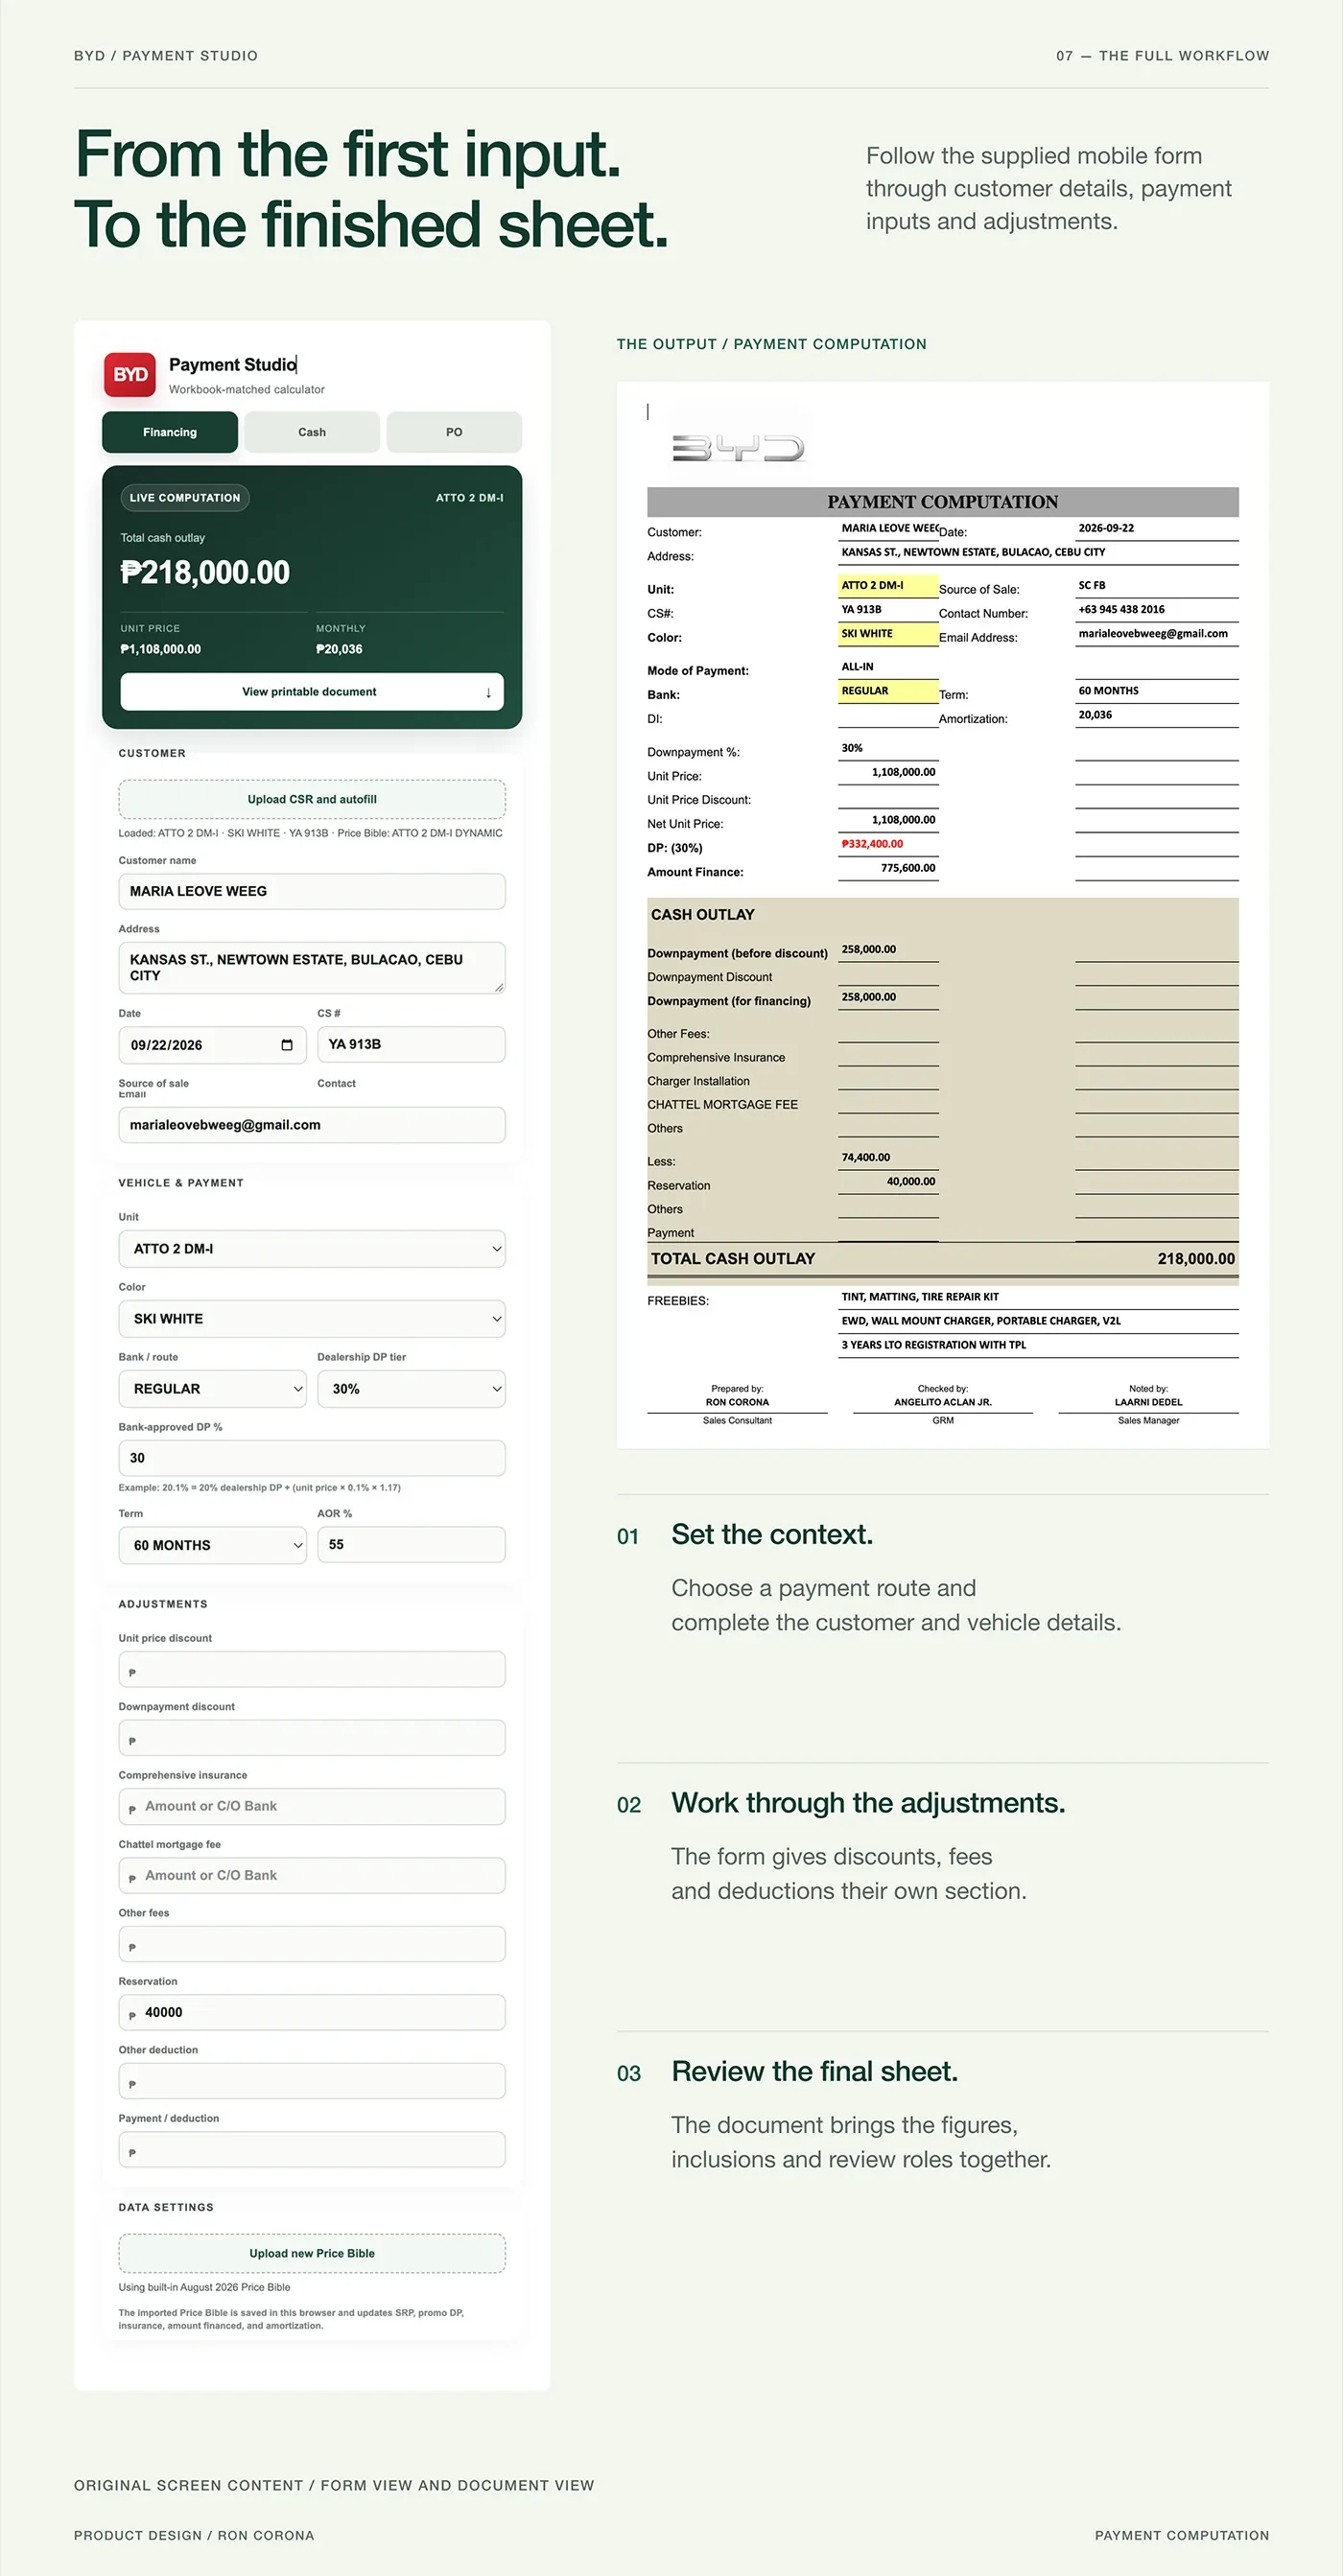Click the LIVE COMPUTATION badge
The image size is (1343, 2576).
click(x=185, y=498)
